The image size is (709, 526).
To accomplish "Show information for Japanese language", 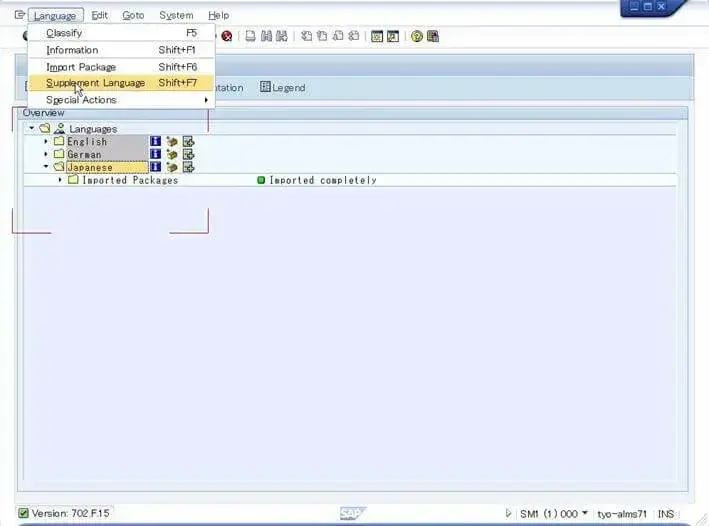I will (155, 167).
